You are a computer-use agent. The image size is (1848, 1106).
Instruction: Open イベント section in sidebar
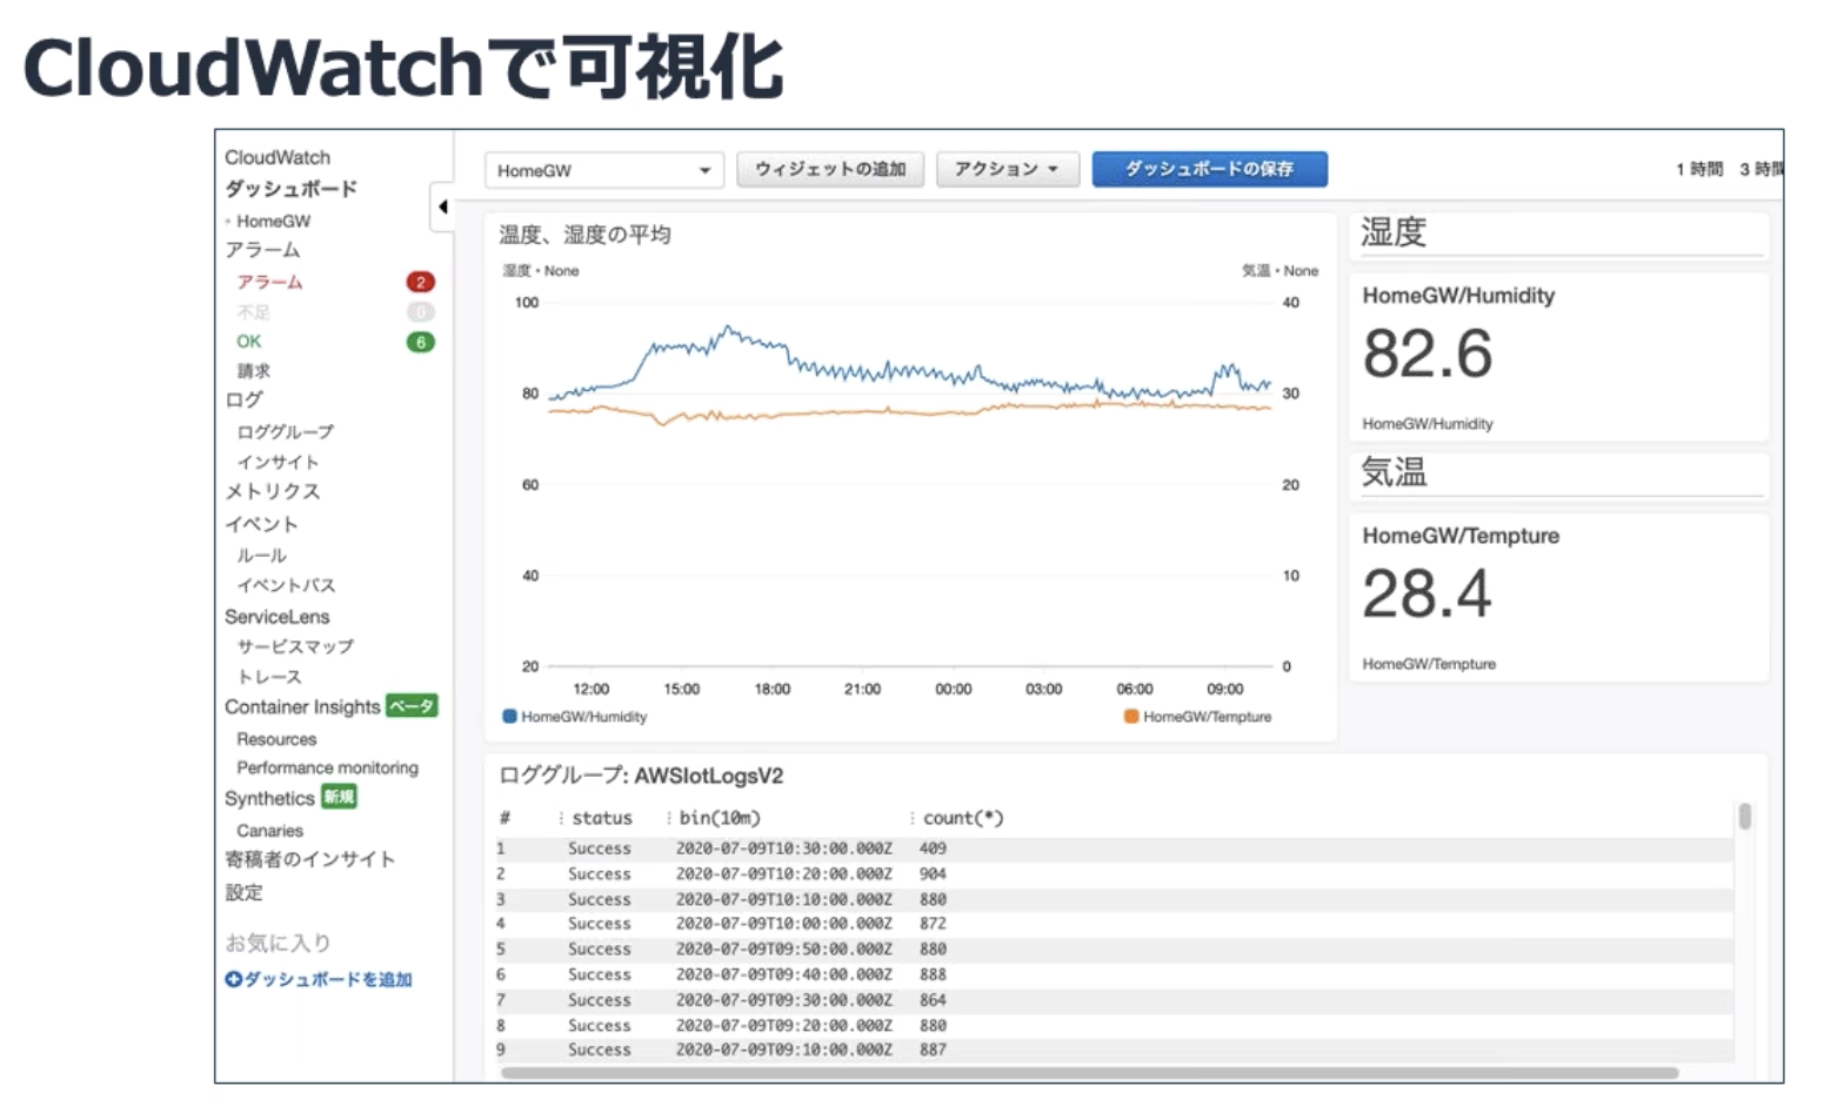[x=261, y=524]
